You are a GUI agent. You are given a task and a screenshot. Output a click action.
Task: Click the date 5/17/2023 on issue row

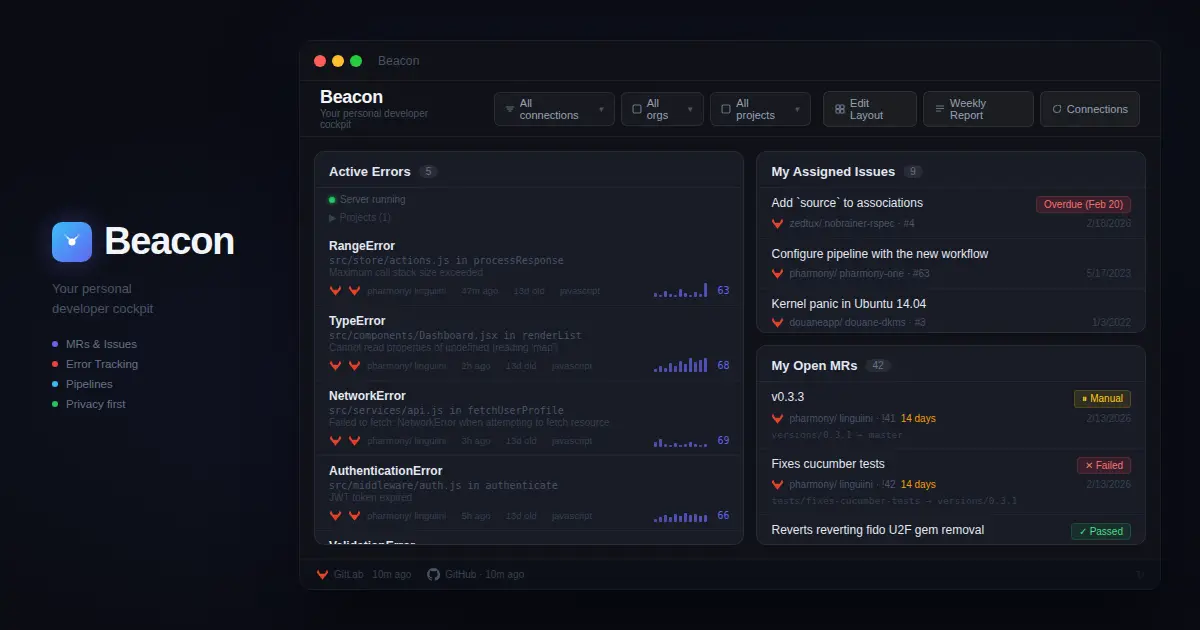point(1110,273)
